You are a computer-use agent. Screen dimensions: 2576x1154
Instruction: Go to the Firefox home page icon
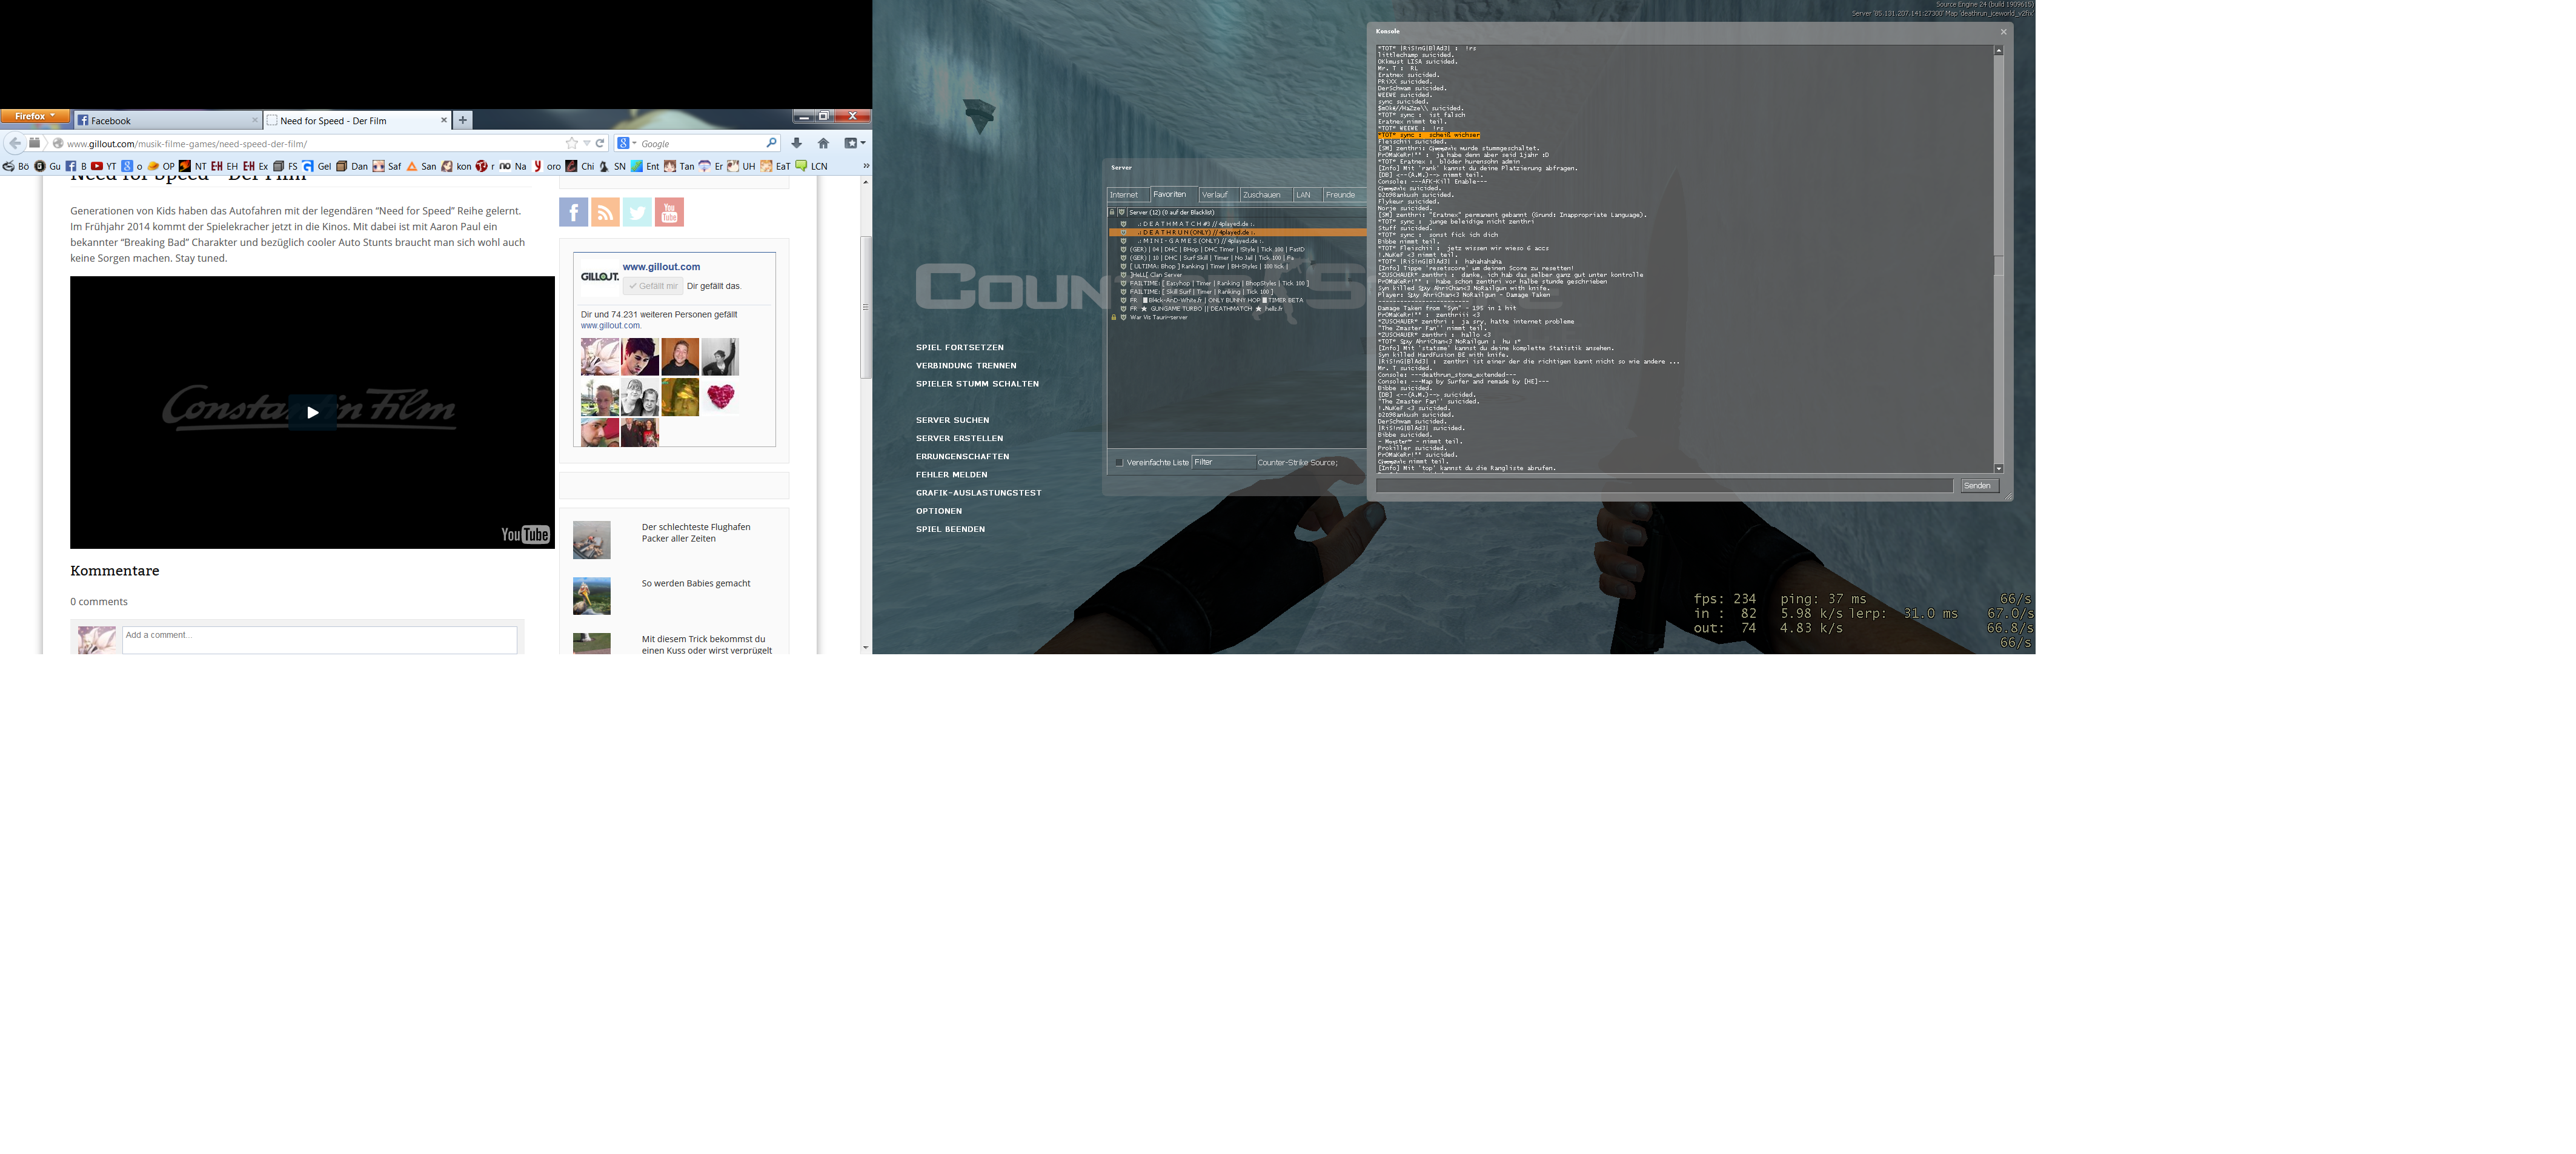click(823, 143)
